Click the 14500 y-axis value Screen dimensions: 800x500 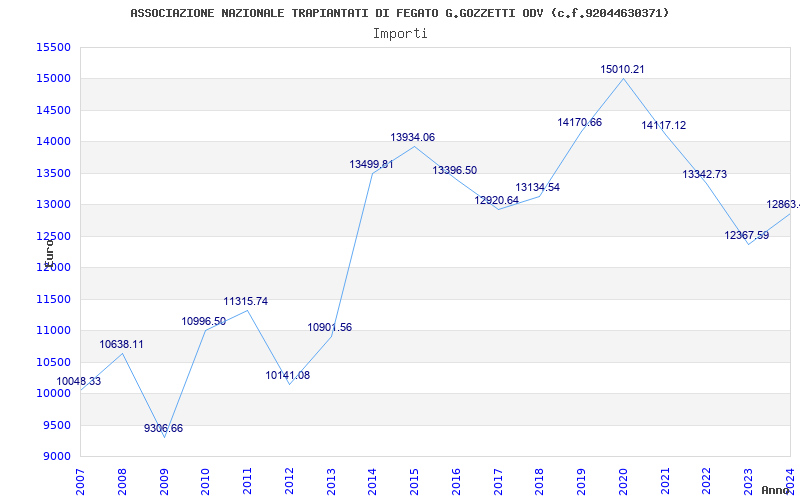pyautogui.click(x=53, y=110)
